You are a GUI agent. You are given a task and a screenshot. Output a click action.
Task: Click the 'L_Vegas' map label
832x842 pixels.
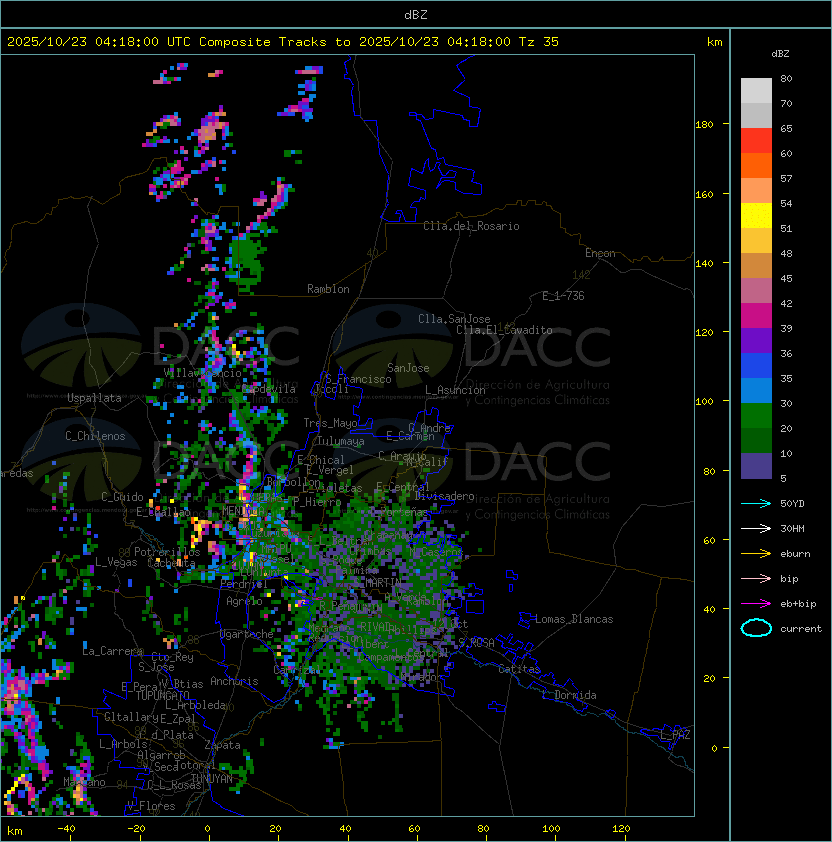point(116,562)
